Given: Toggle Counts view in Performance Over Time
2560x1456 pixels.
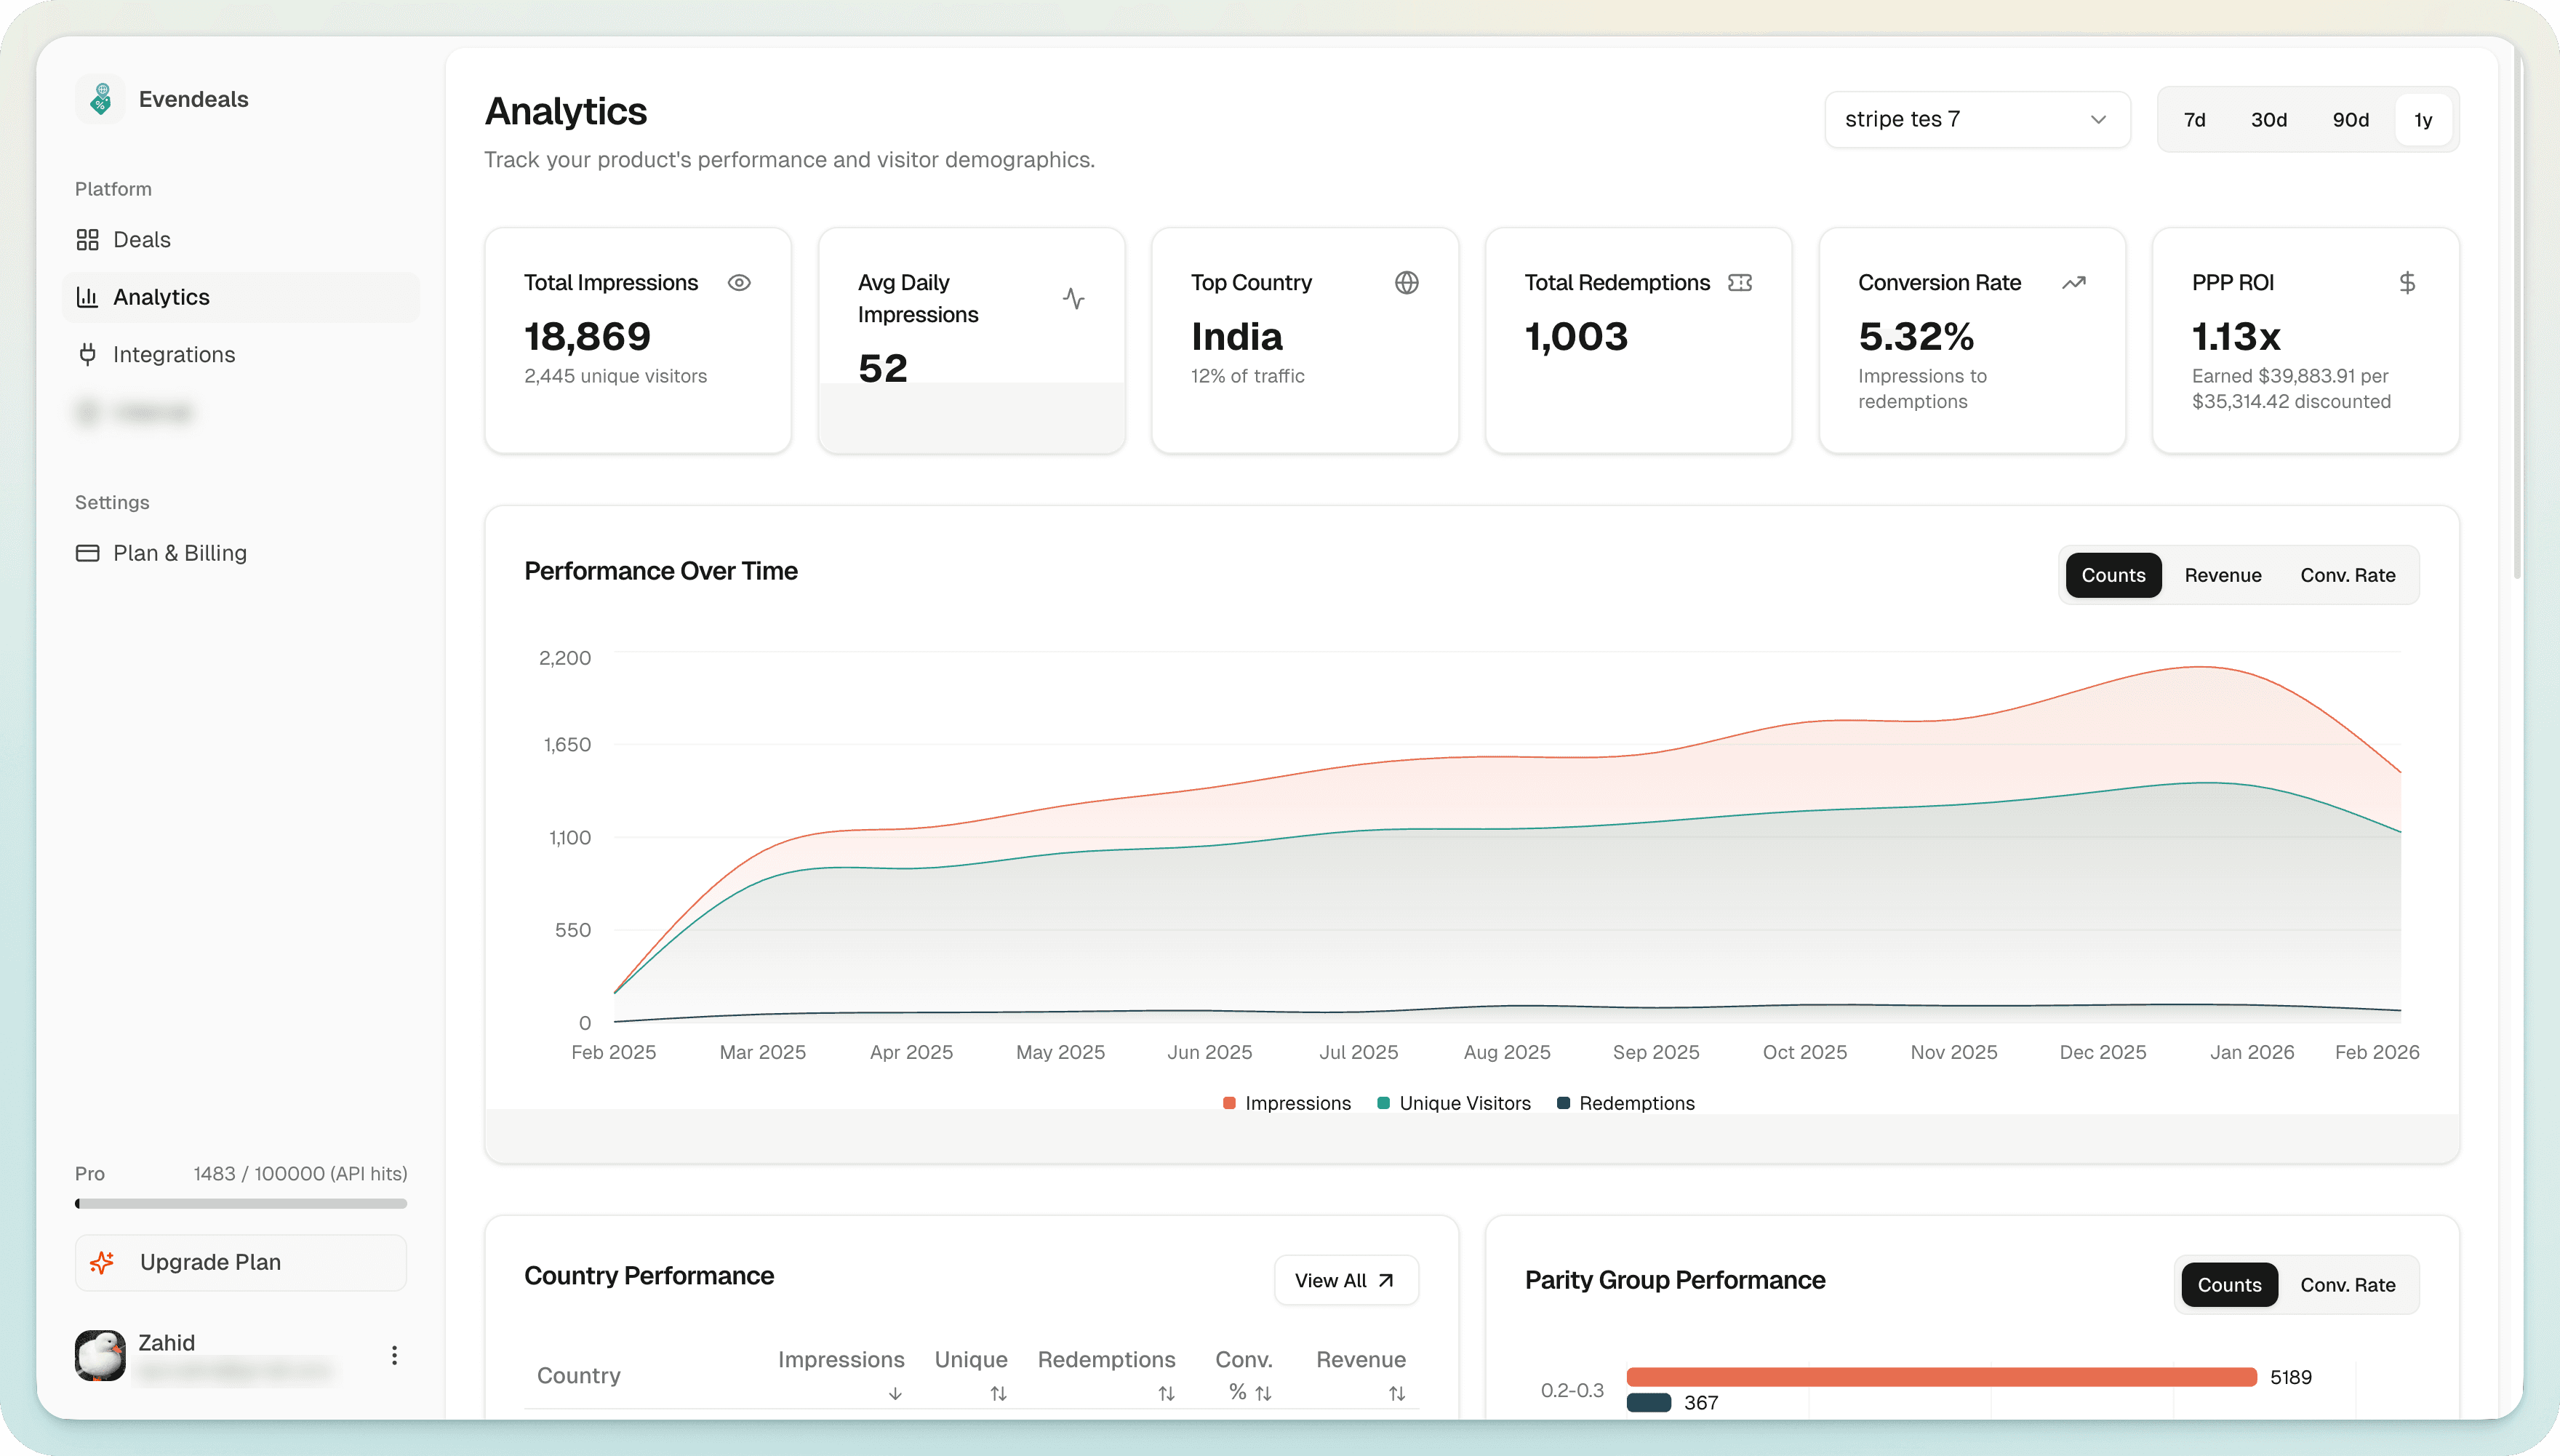Looking at the screenshot, I should click(x=2113, y=575).
